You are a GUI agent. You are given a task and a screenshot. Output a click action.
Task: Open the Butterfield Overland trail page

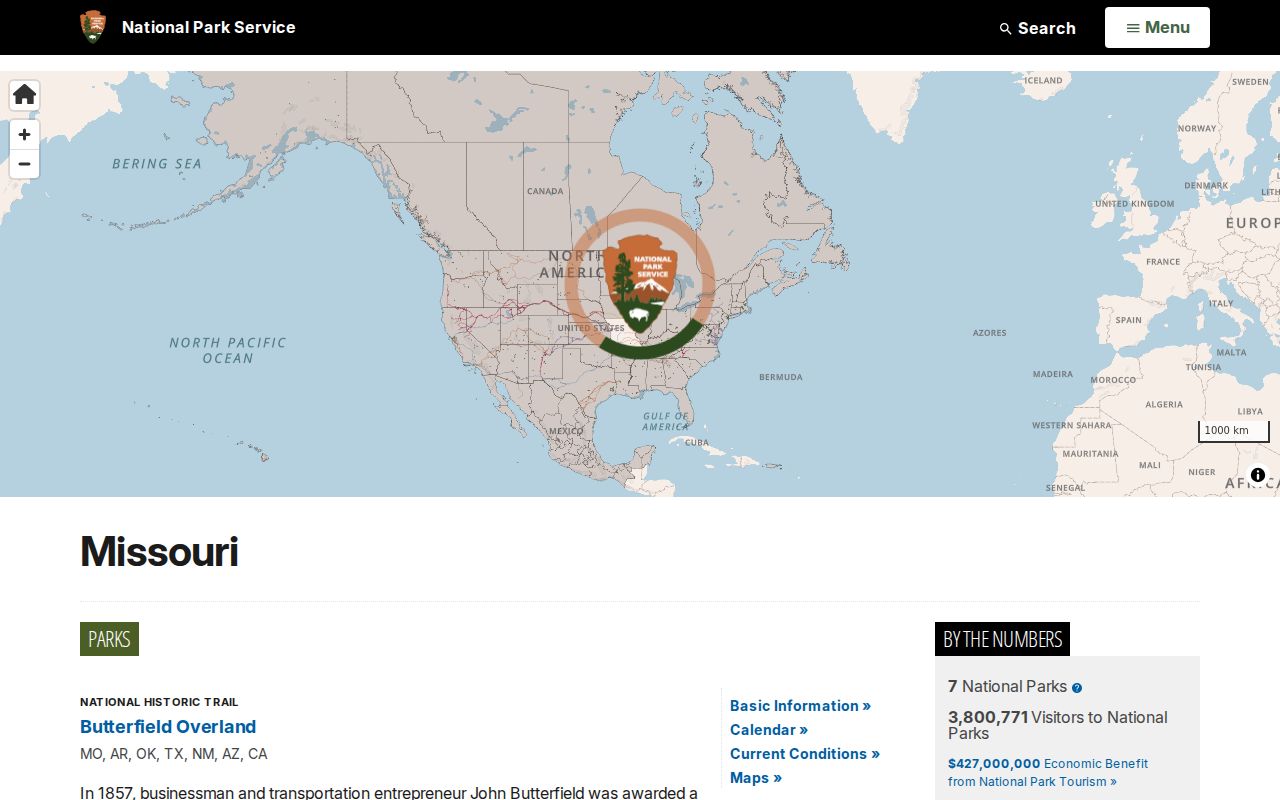click(x=168, y=727)
